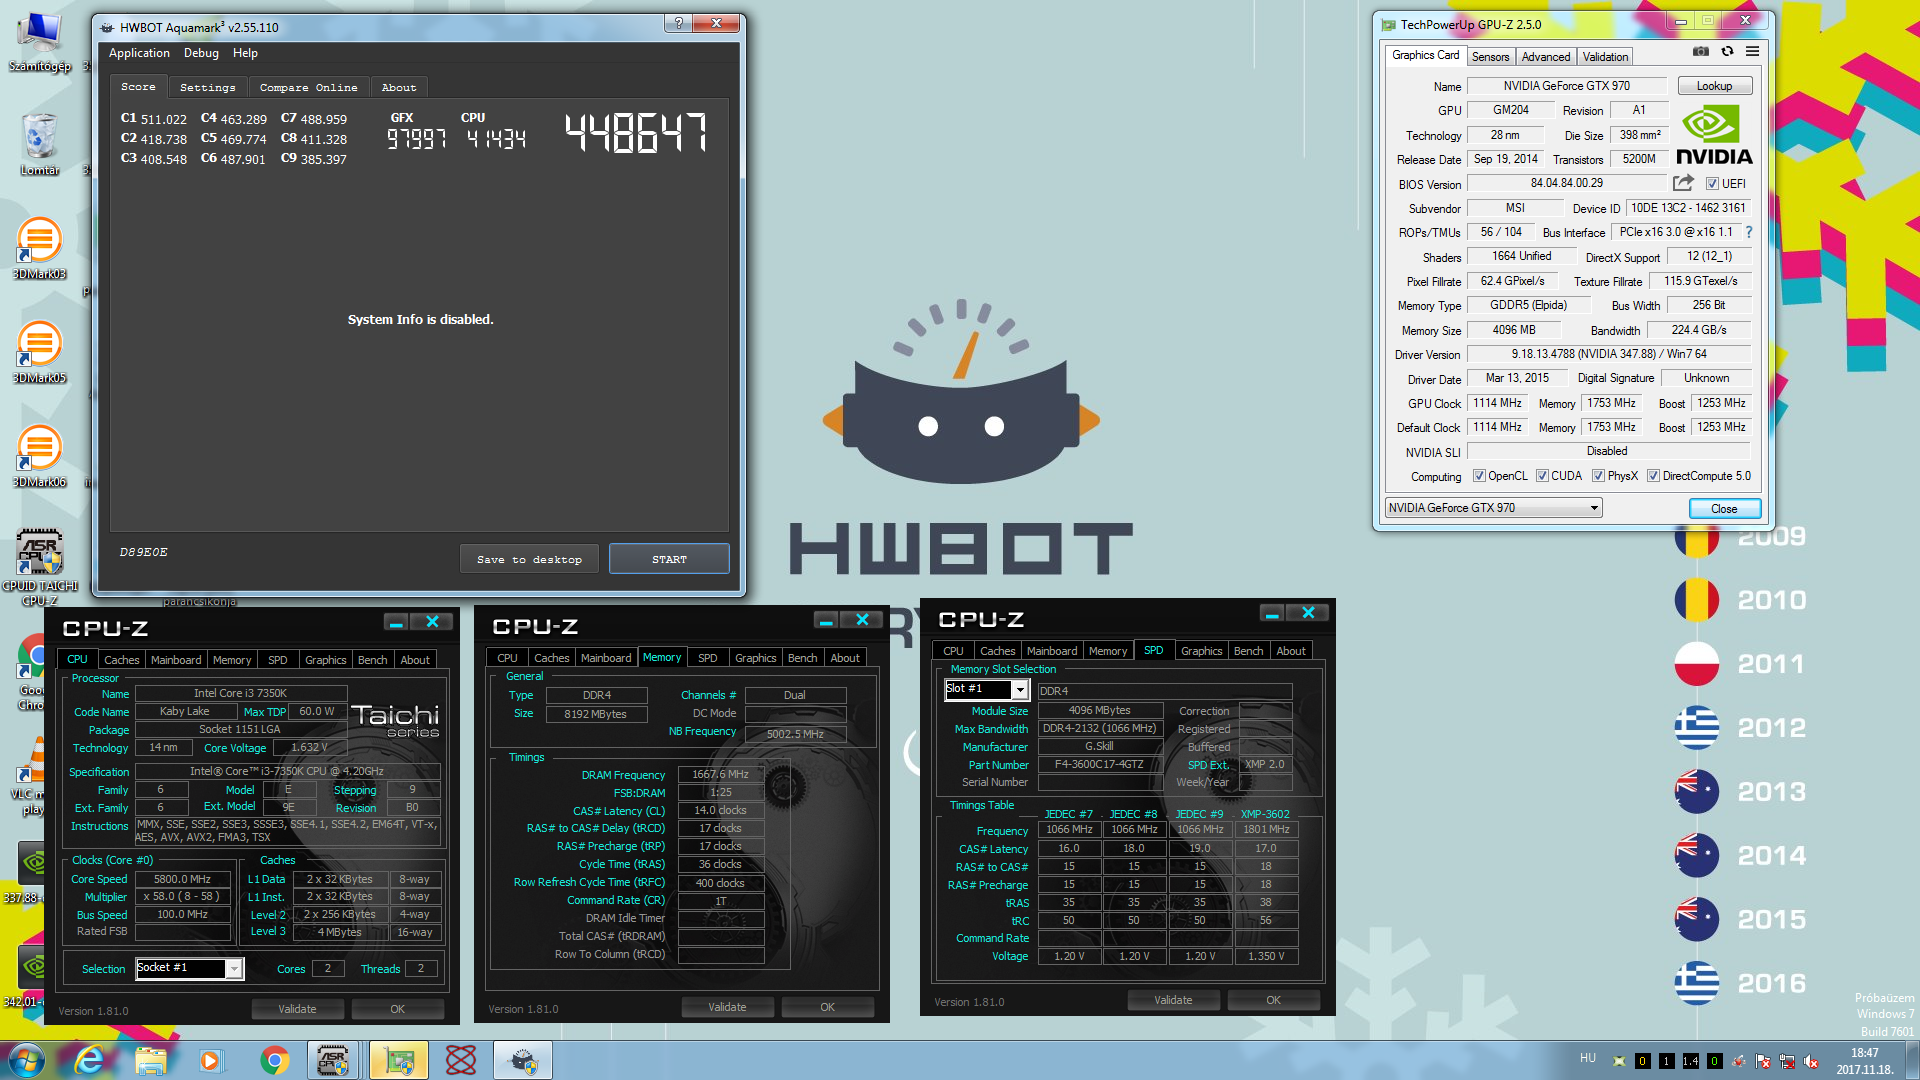Click the red atom icon in taskbar
Screen dimensions: 1920x1080
(x=460, y=1060)
